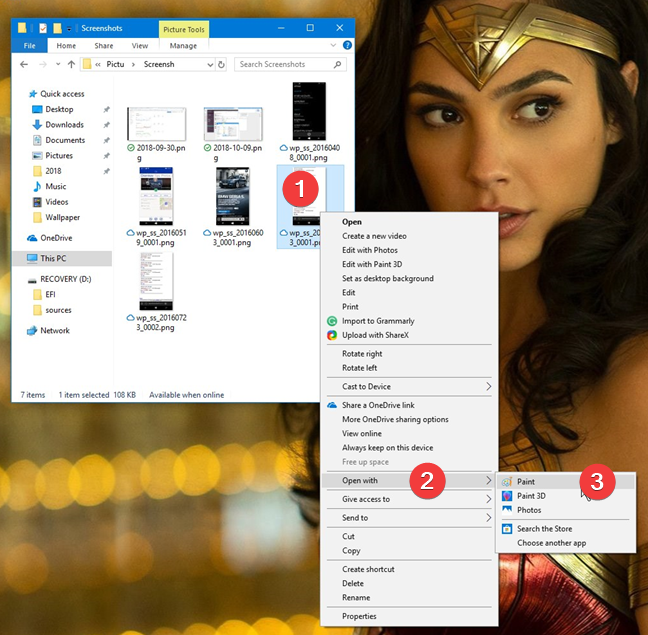The width and height of the screenshot is (648, 635).
Task: Click the Downloads arrow icon in sidebar
Action: [x=37, y=125]
